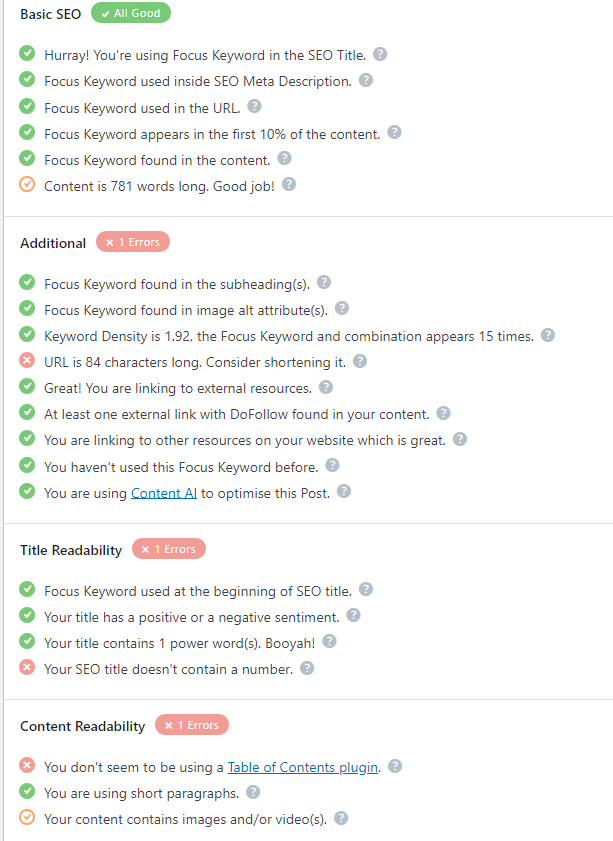Viewport: 613px width, 841px height.
Task: Open help for content word count check
Action: (x=289, y=184)
